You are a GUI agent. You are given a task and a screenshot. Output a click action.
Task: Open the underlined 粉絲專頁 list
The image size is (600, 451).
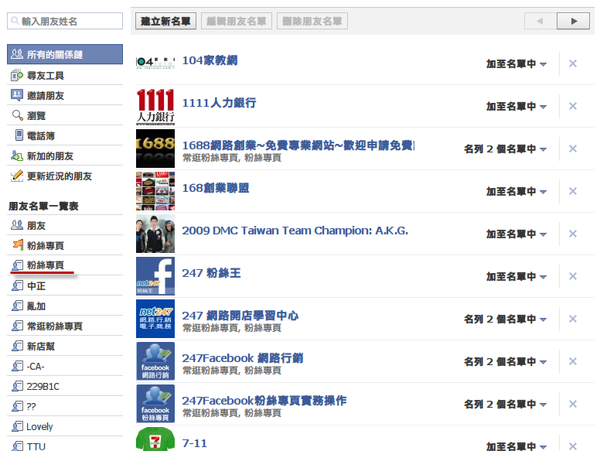(x=65, y=265)
